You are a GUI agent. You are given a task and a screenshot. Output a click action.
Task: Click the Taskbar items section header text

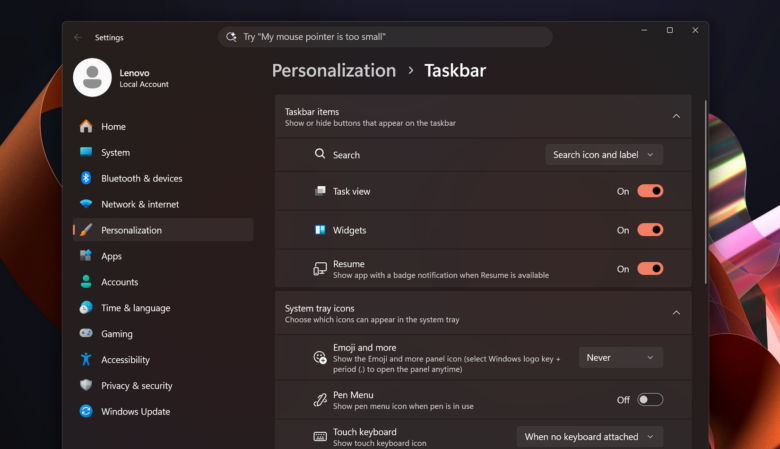click(312, 111)
